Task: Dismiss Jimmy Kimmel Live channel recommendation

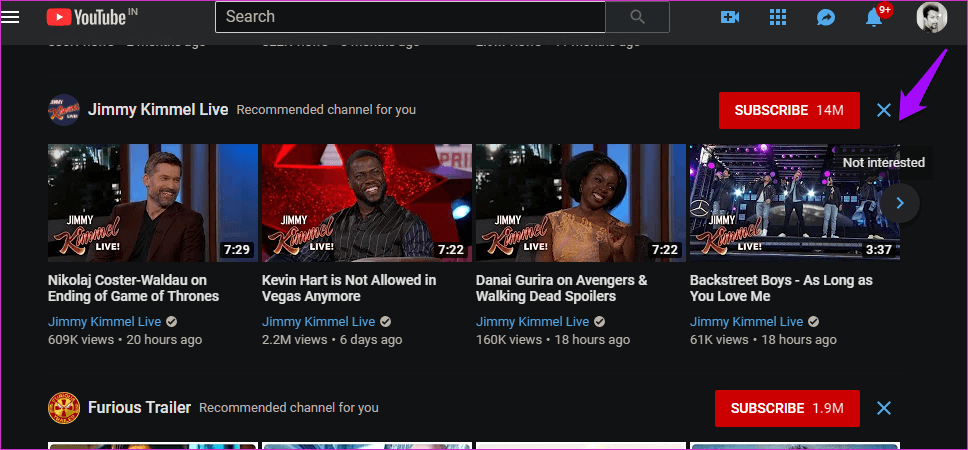Action: (883, 110)
